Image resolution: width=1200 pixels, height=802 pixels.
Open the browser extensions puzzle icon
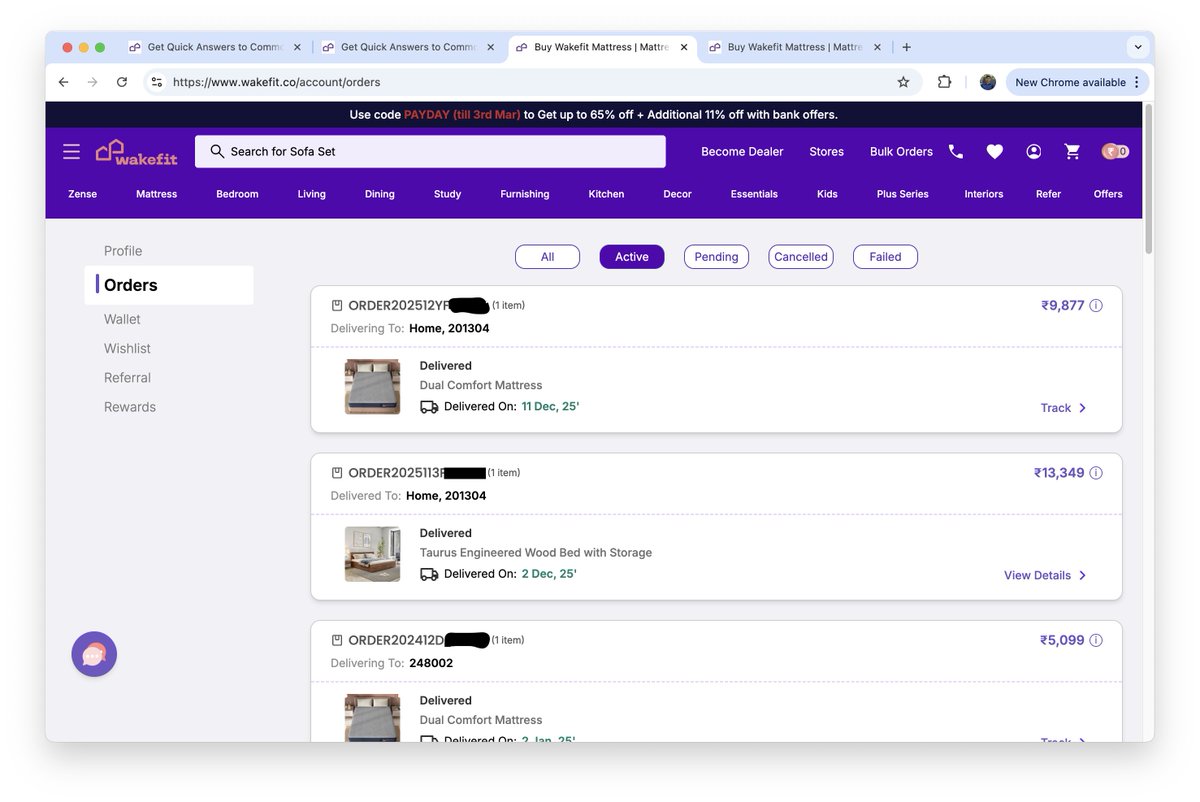coord(944,82)
